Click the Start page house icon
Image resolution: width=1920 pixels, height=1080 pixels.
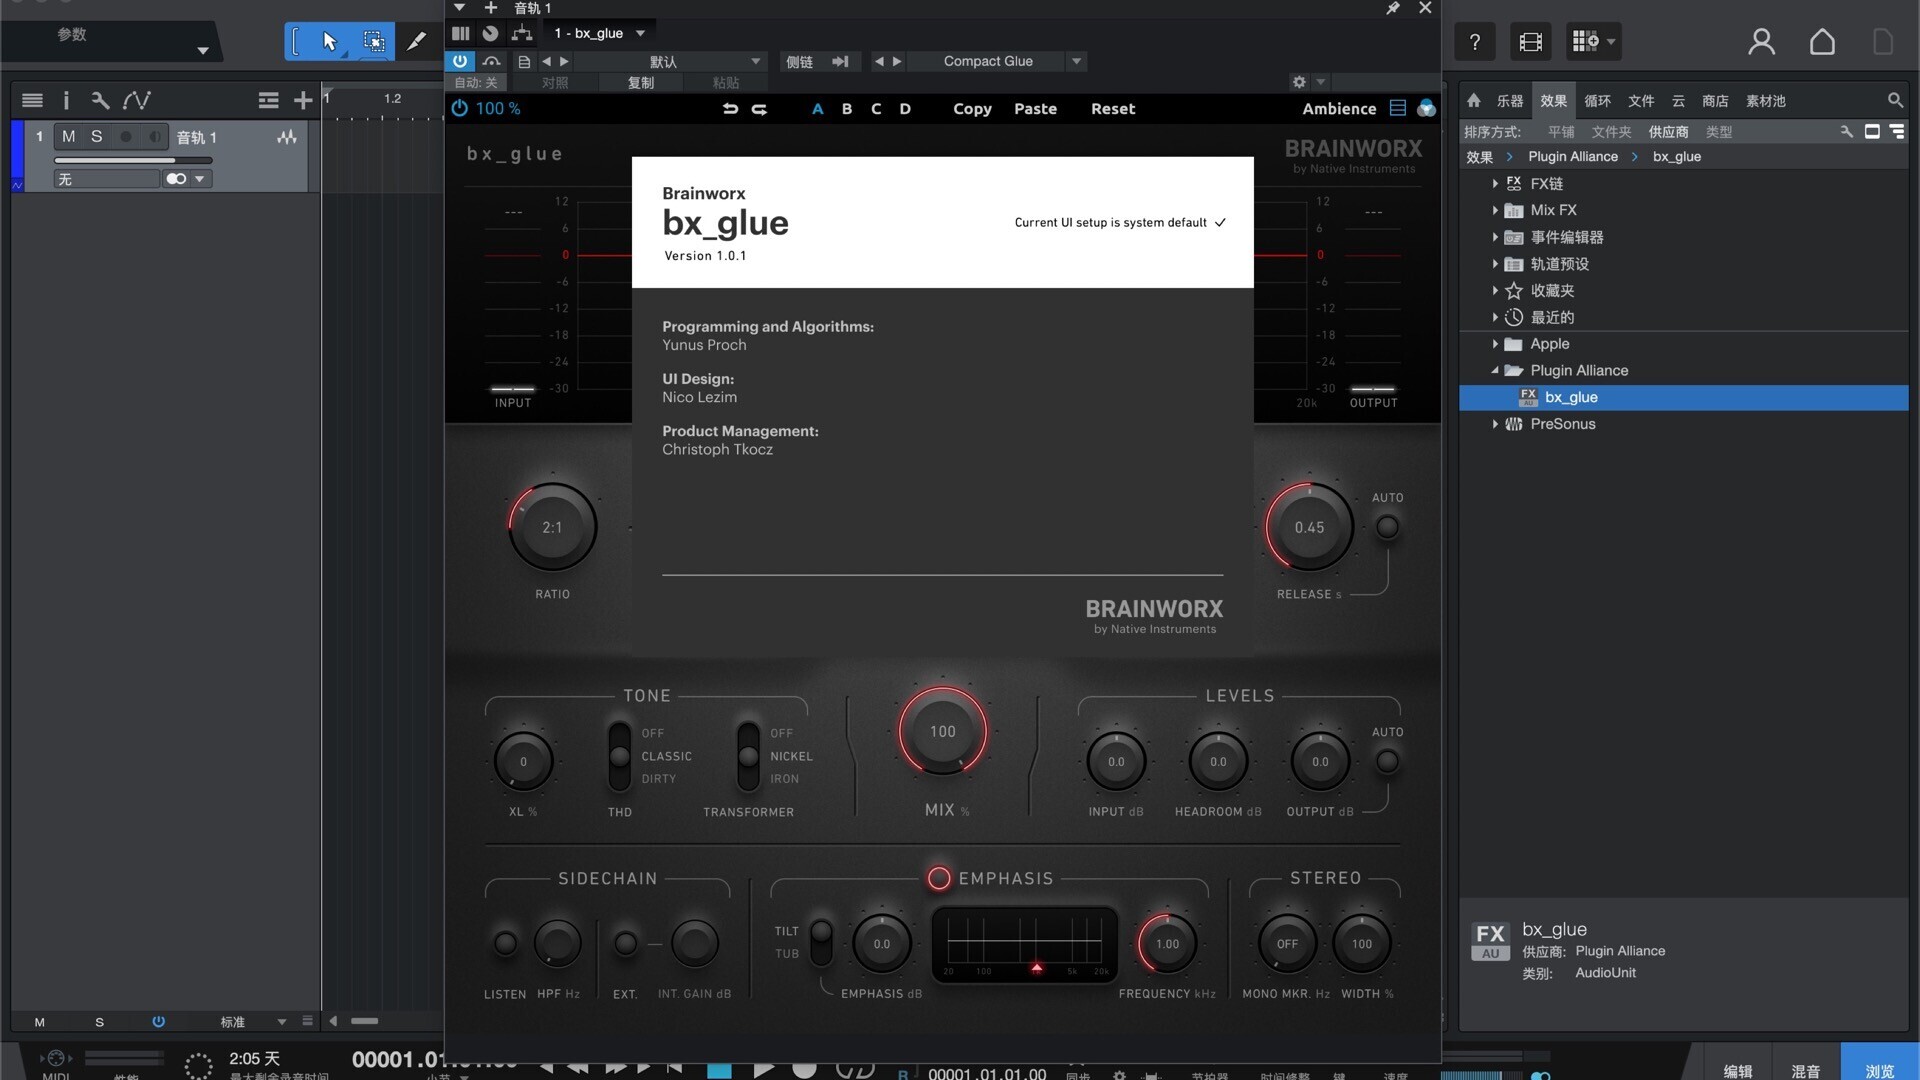[1822, 42]
